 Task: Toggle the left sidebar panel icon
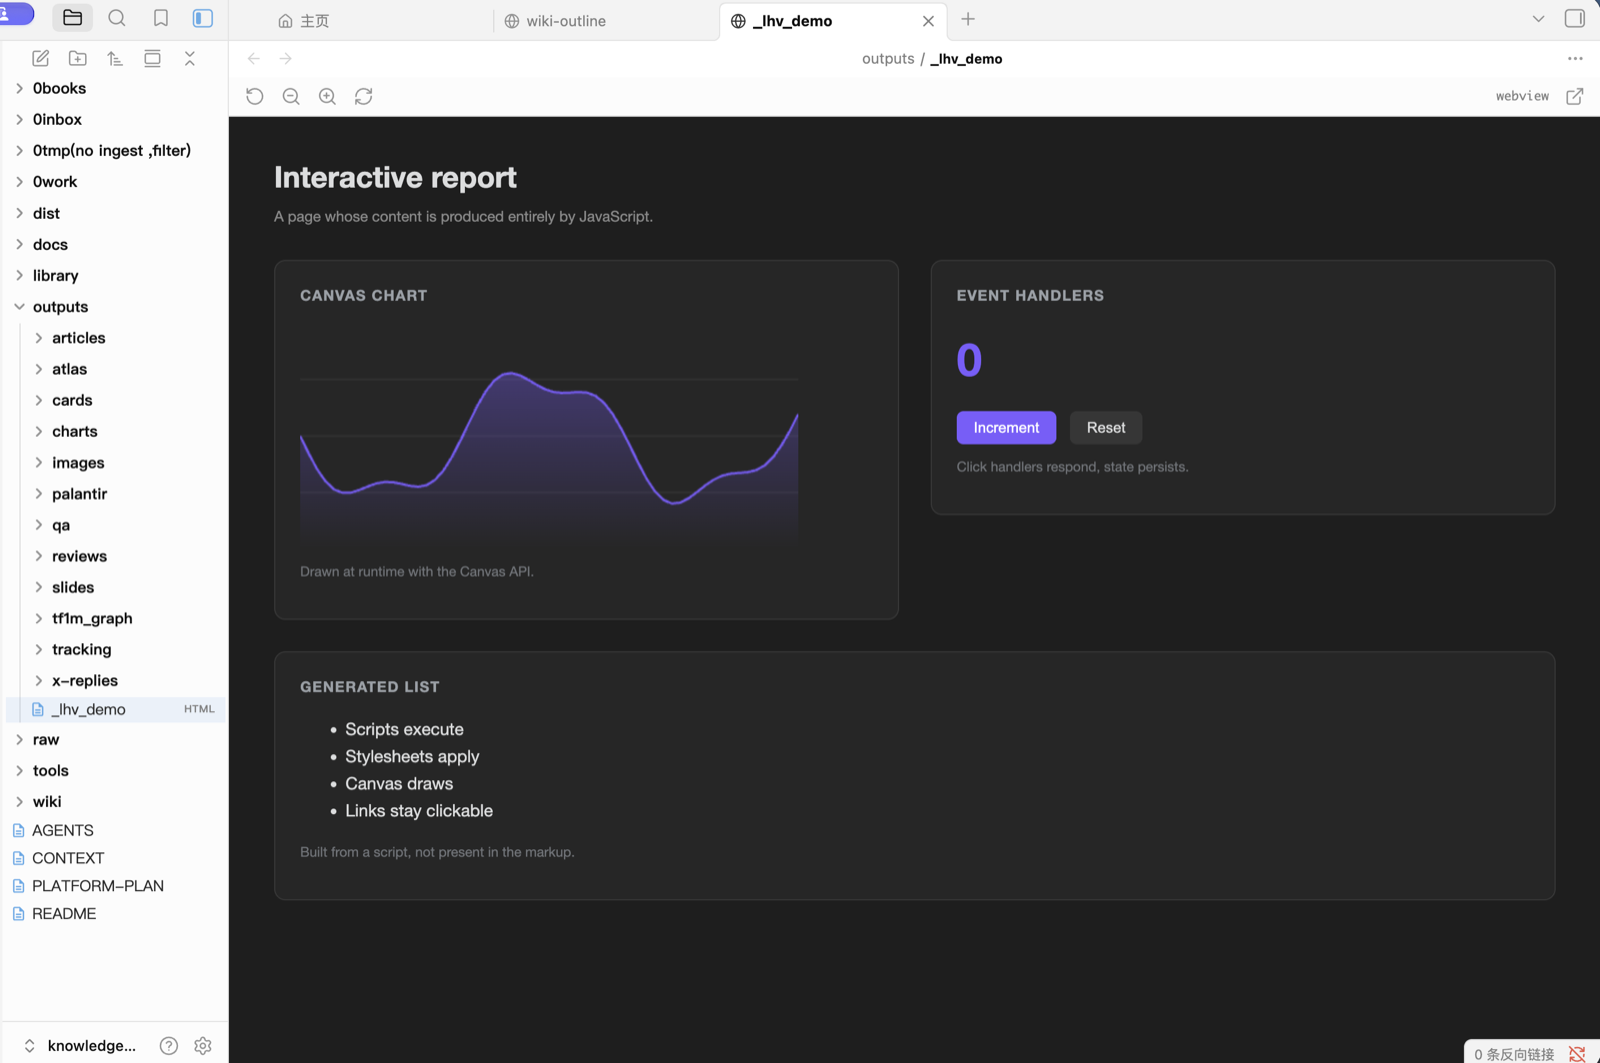(x=203, y=18)
